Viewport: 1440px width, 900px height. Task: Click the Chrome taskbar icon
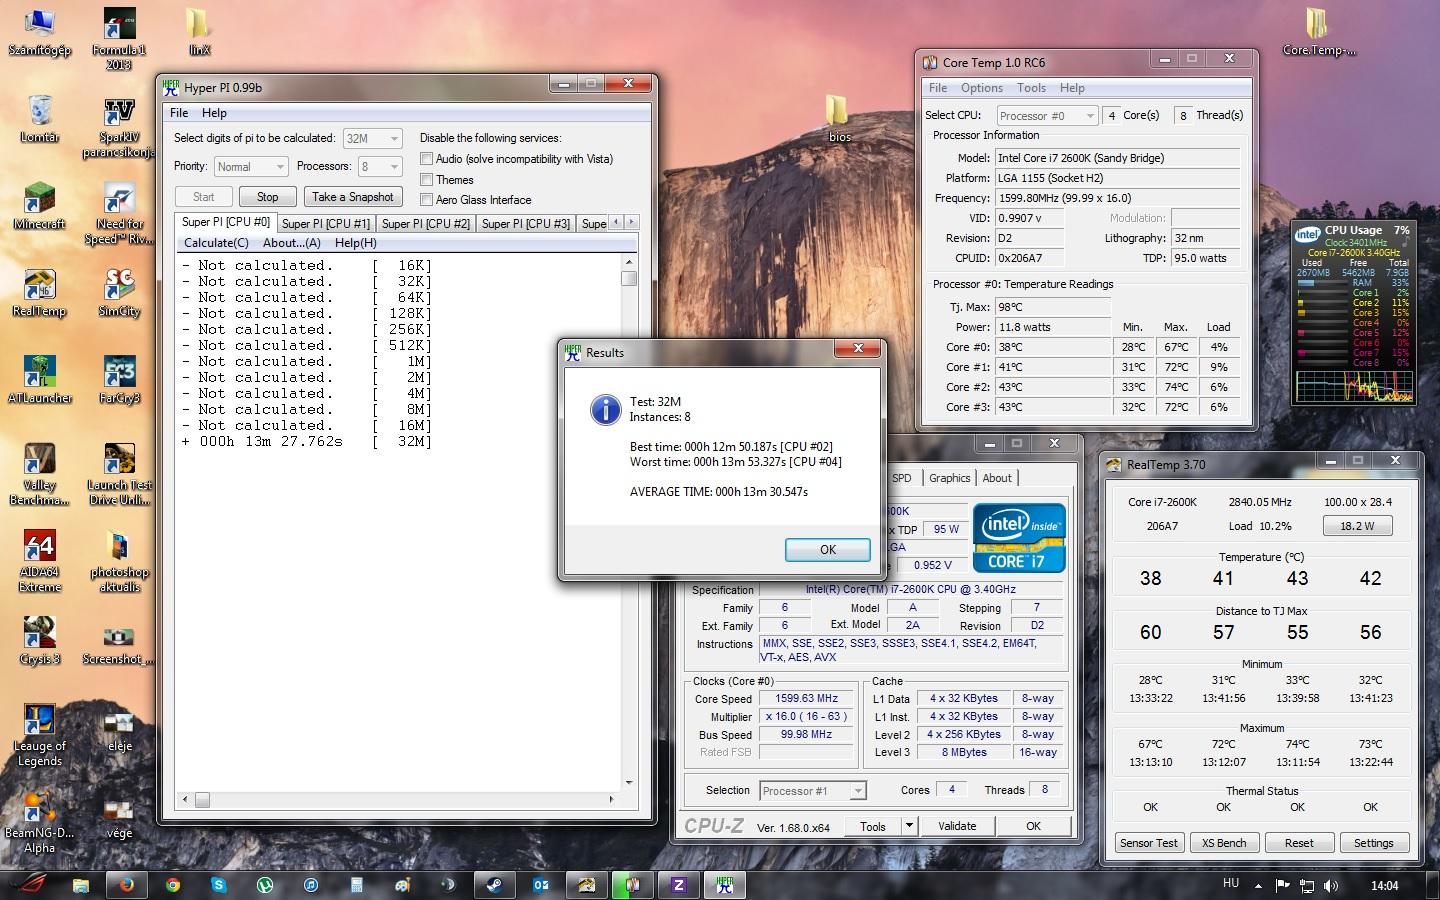172,884
